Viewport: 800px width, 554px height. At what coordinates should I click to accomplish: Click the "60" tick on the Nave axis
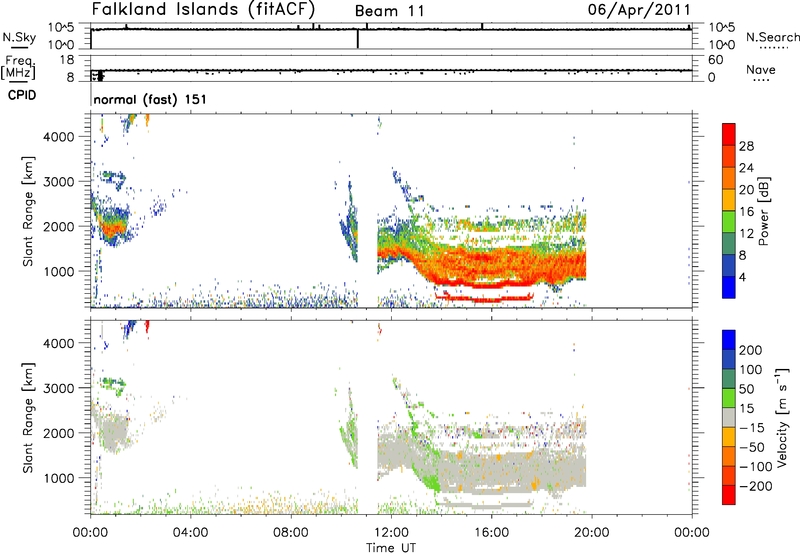coord(715,60)
